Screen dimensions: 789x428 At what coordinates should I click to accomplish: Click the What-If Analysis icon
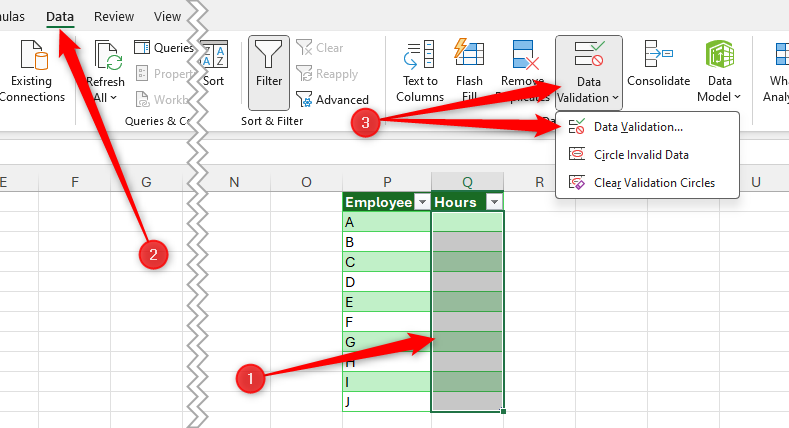pyautogui.click(x=781, y=54)
